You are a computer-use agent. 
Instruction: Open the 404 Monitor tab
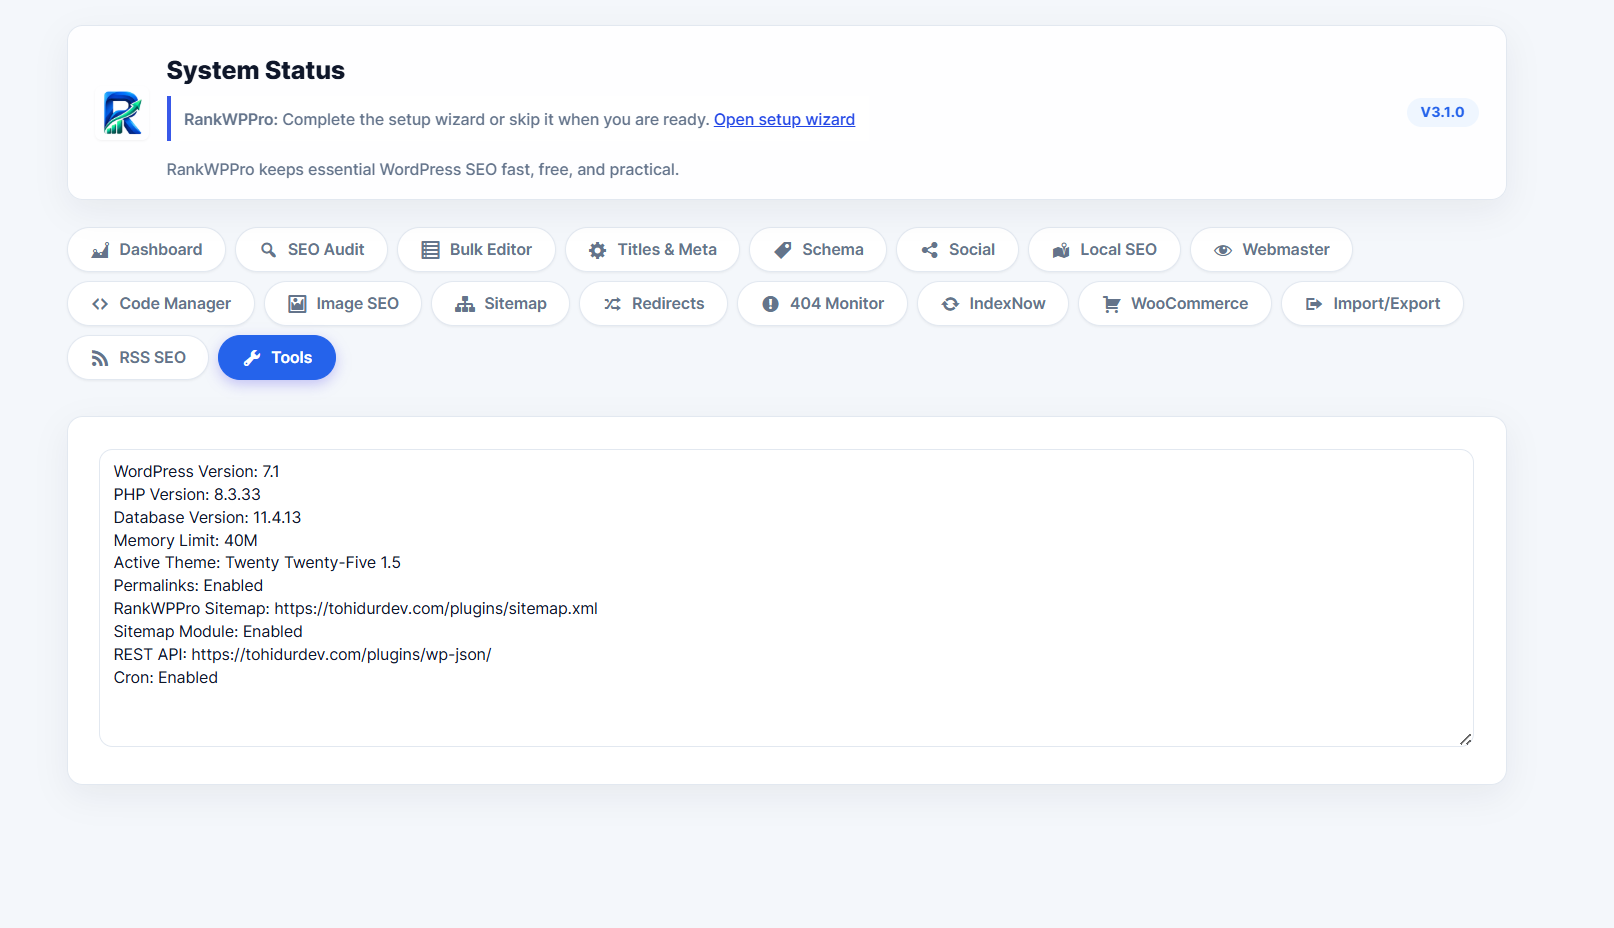[x=822, y=304]
